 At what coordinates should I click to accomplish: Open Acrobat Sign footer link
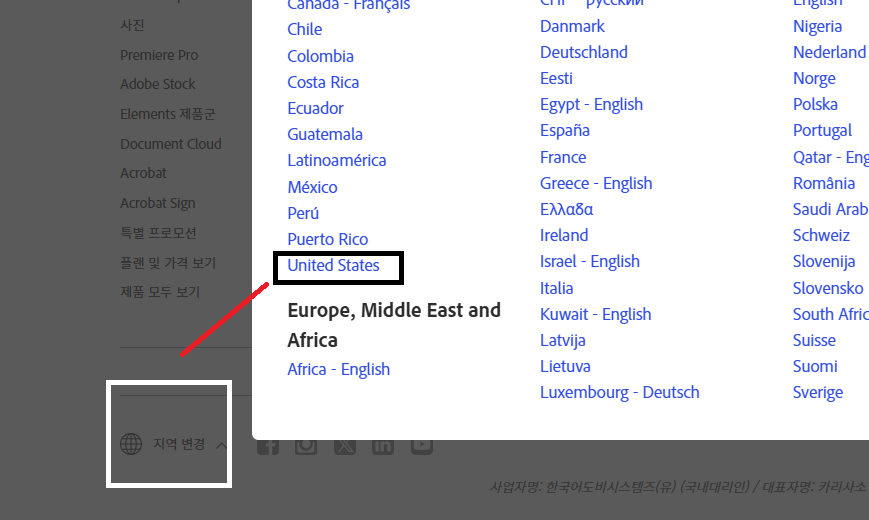[x=158, y=203]
